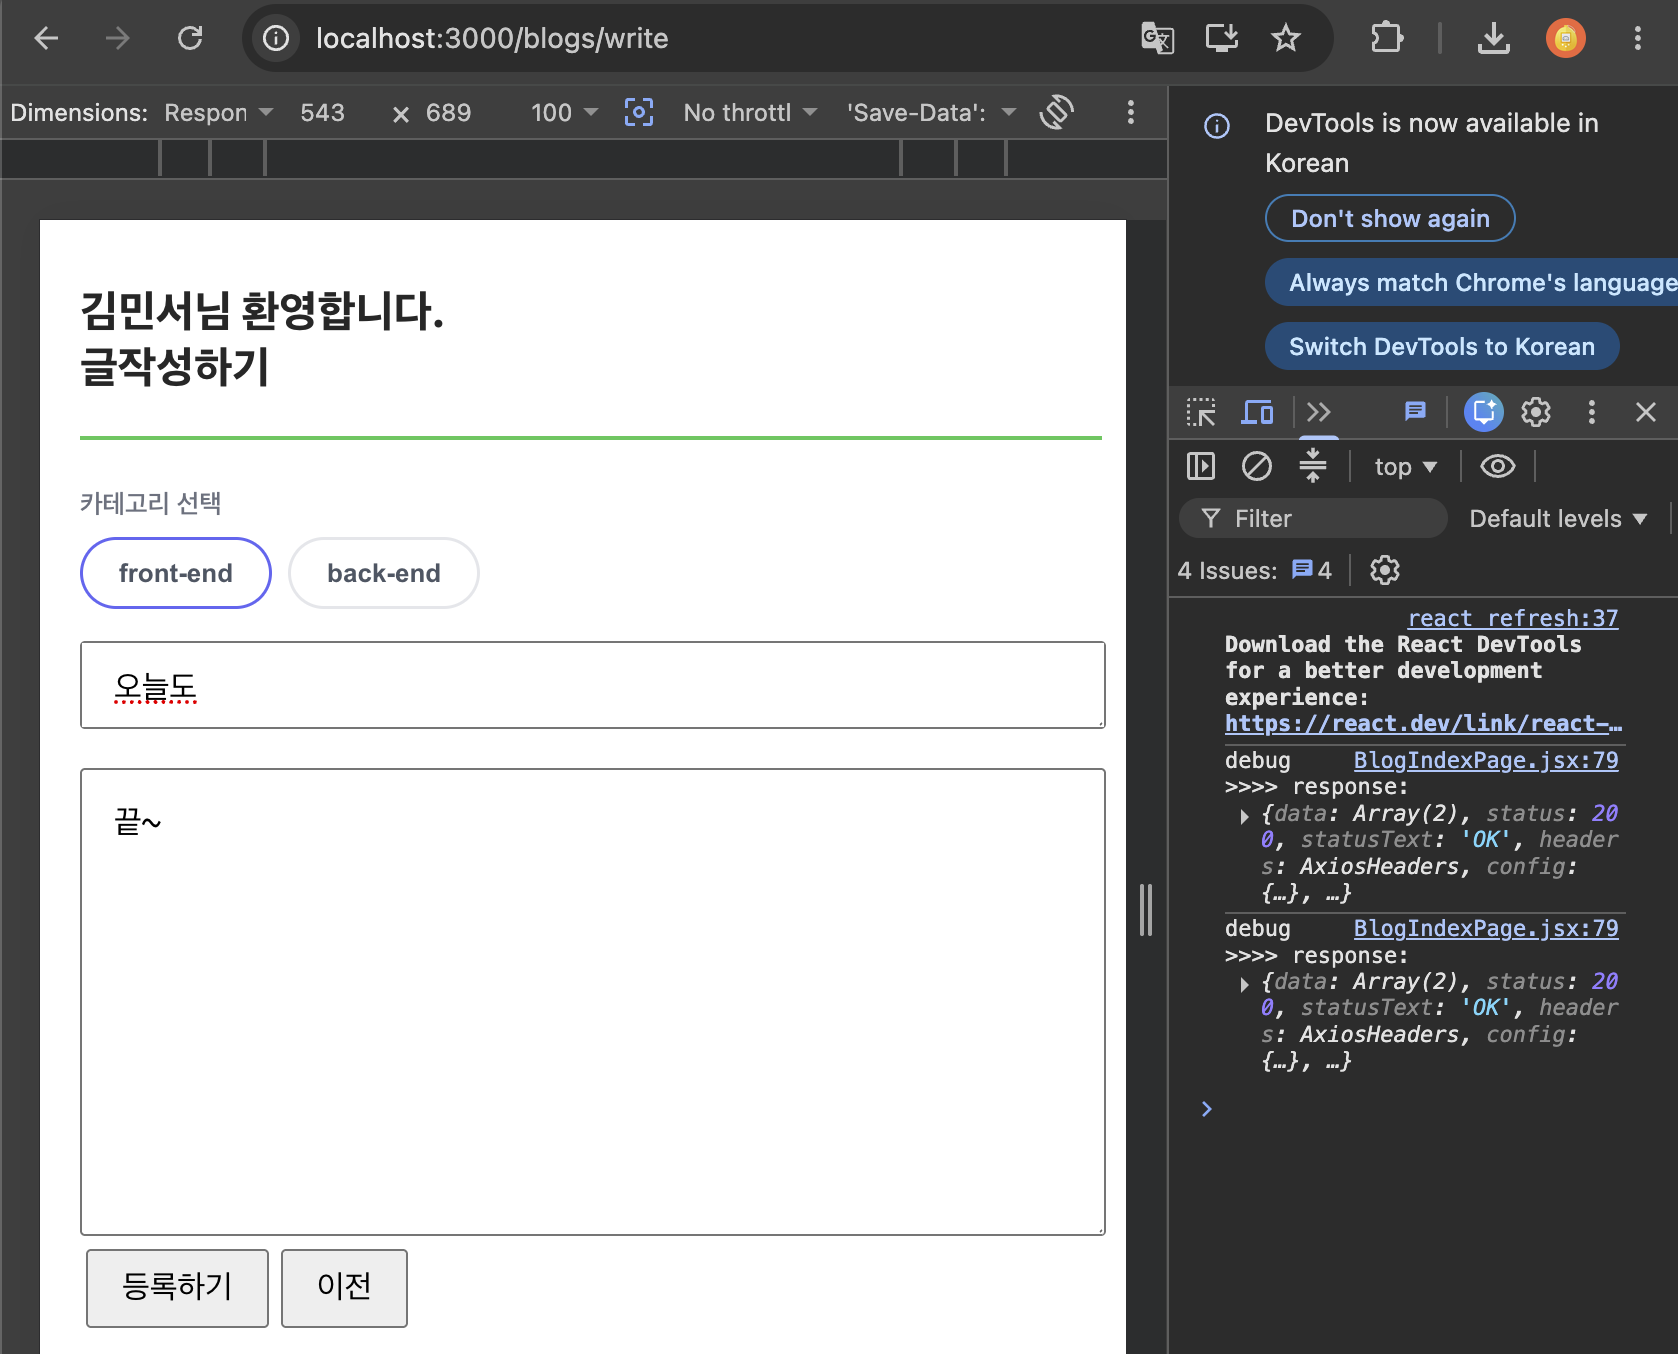Open the Default levels dropdown
Viewport: 1678px width, 1354px height.
coord(1557,518)
